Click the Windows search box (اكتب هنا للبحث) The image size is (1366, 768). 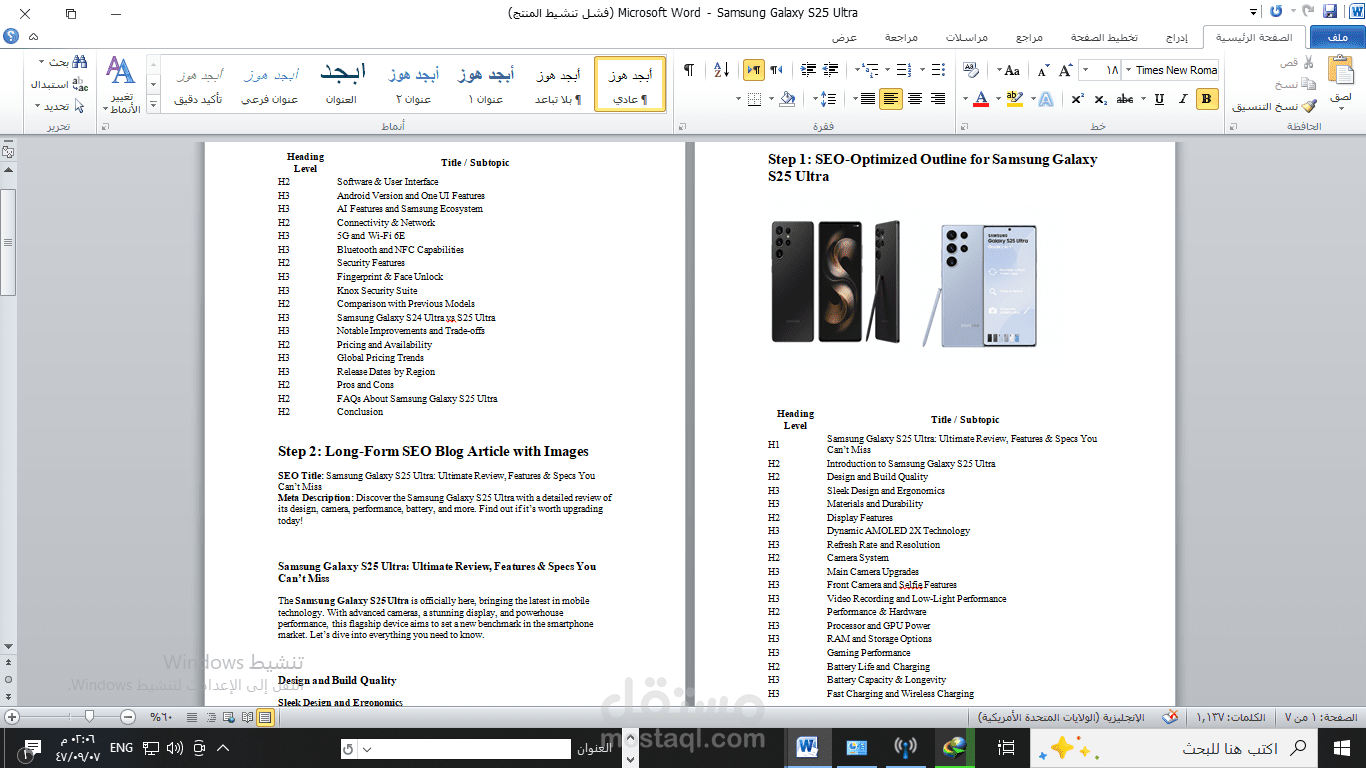point(1172,748)
